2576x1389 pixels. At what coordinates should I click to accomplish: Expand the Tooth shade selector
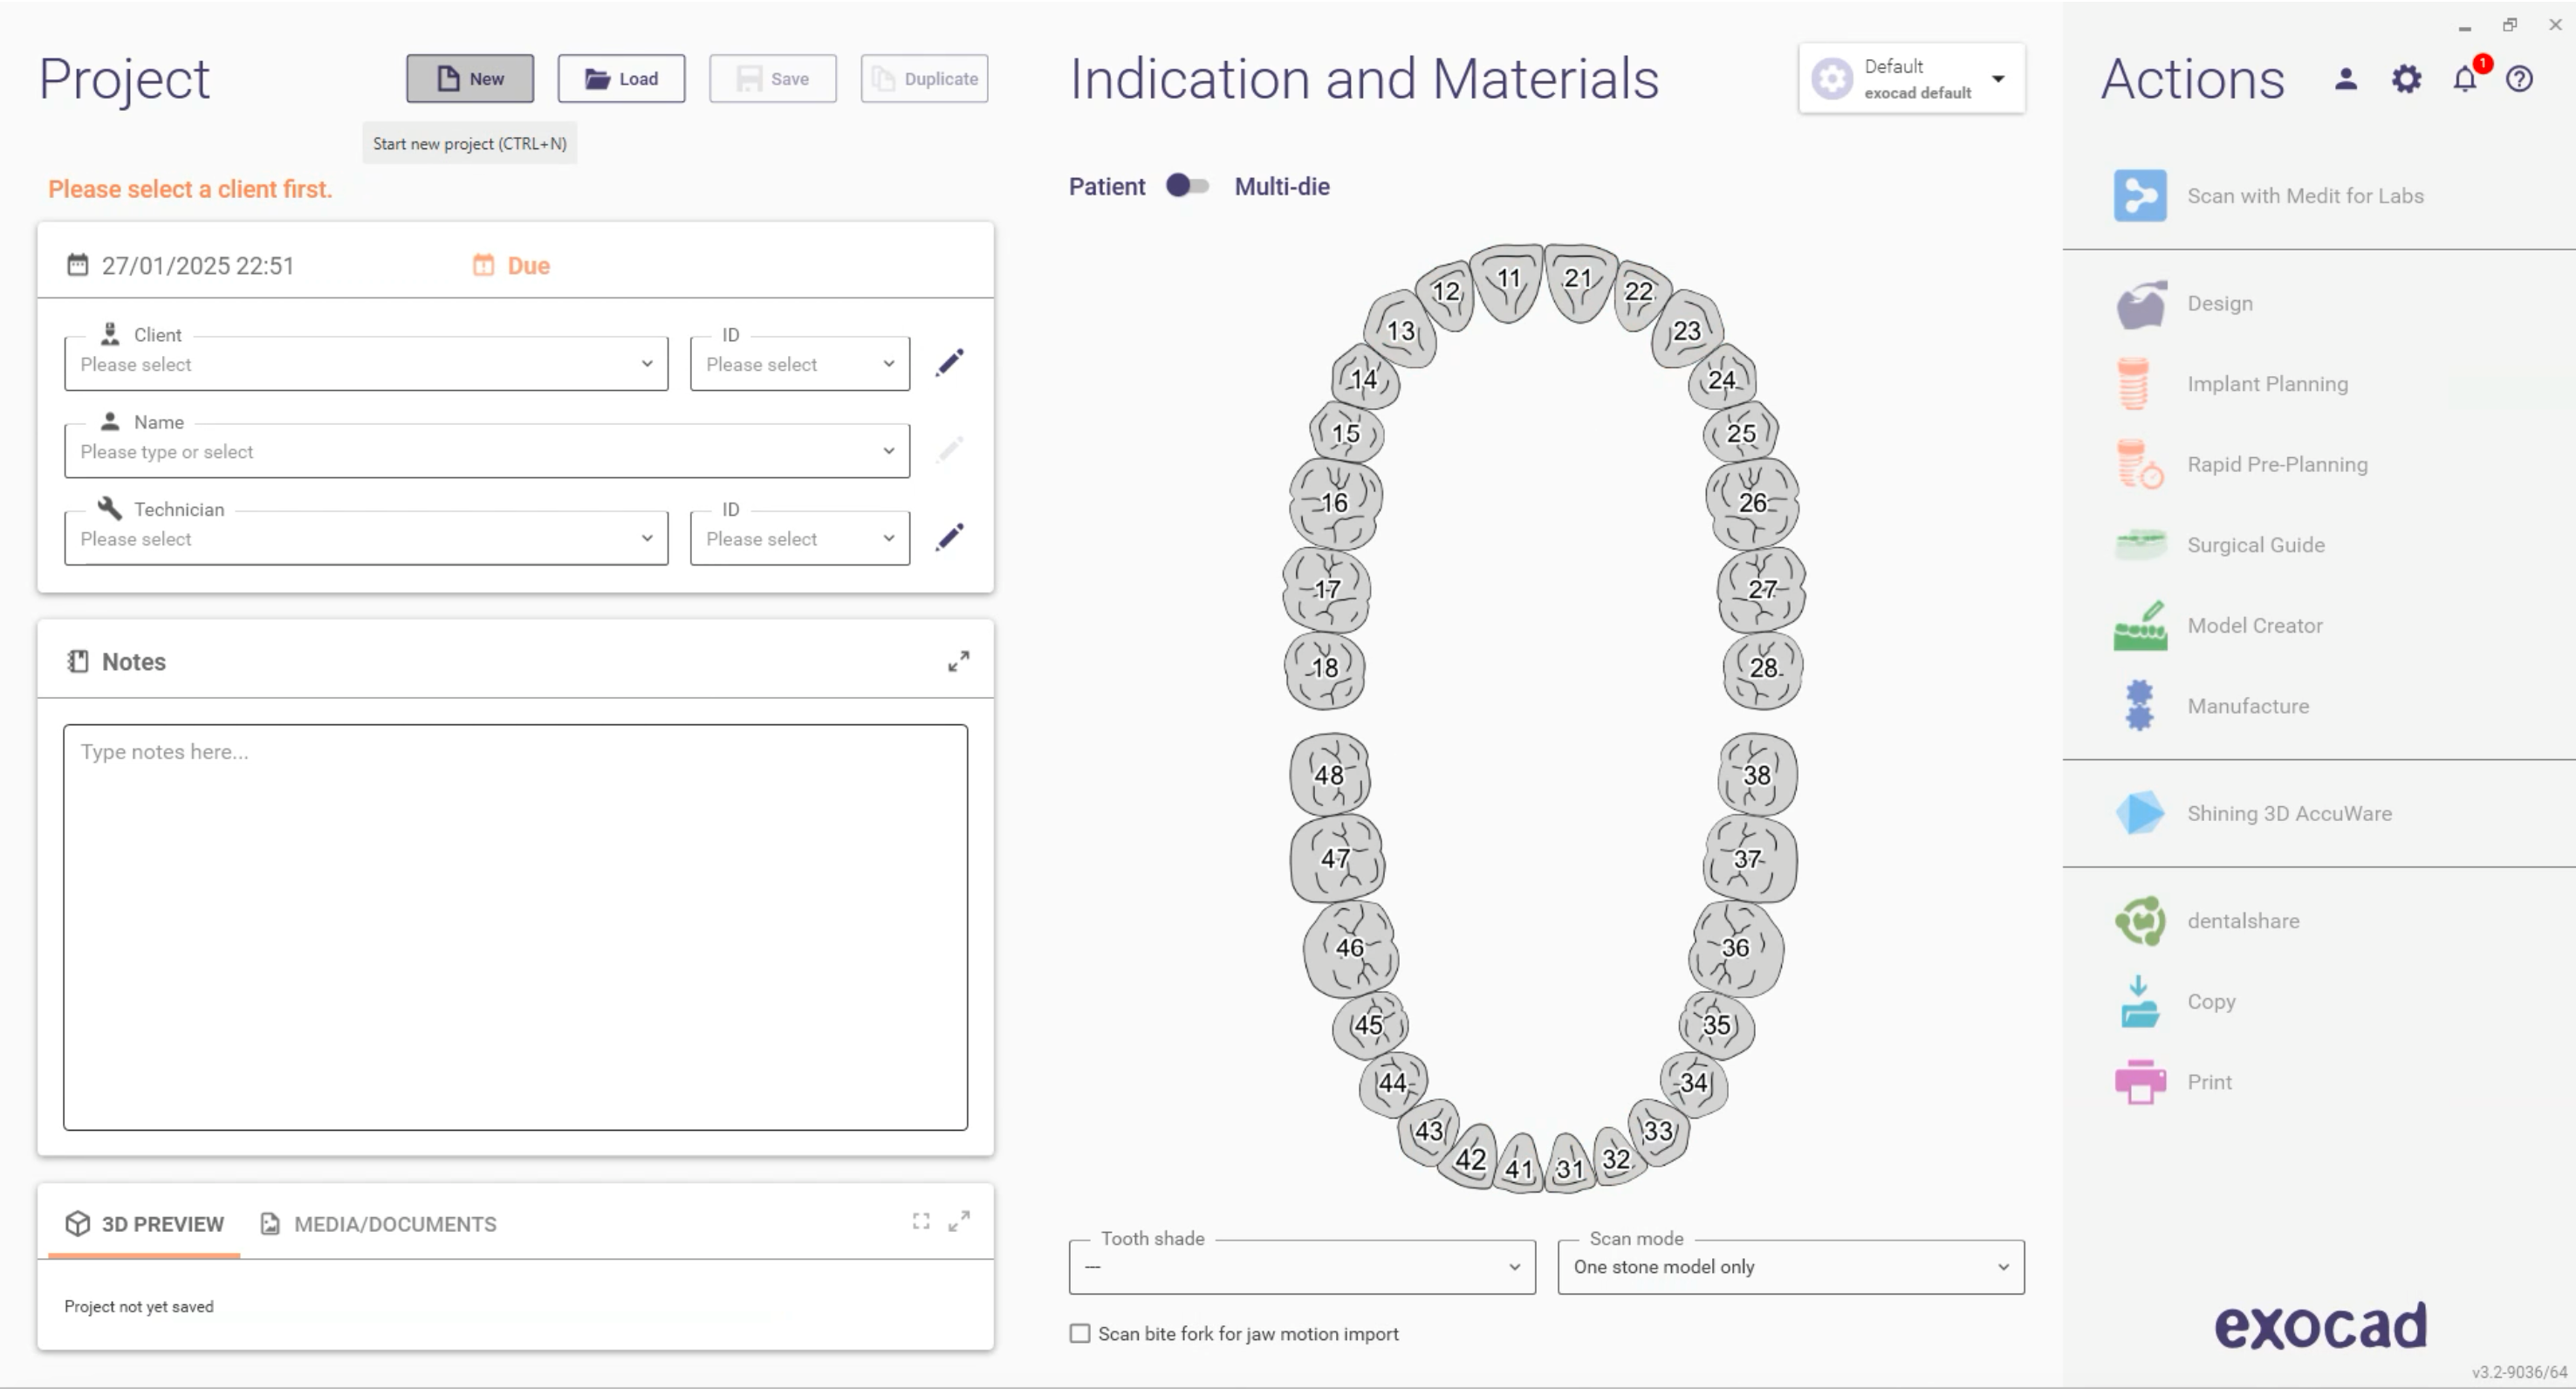tap(1513, 1266)
